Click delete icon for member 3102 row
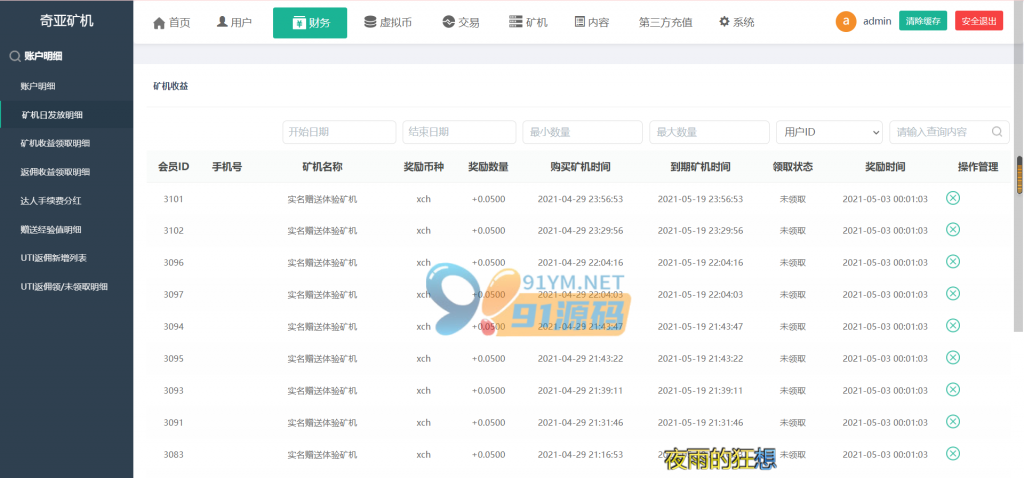The width and height of the screenshot is (1024, 478). [x=953, y=229]
